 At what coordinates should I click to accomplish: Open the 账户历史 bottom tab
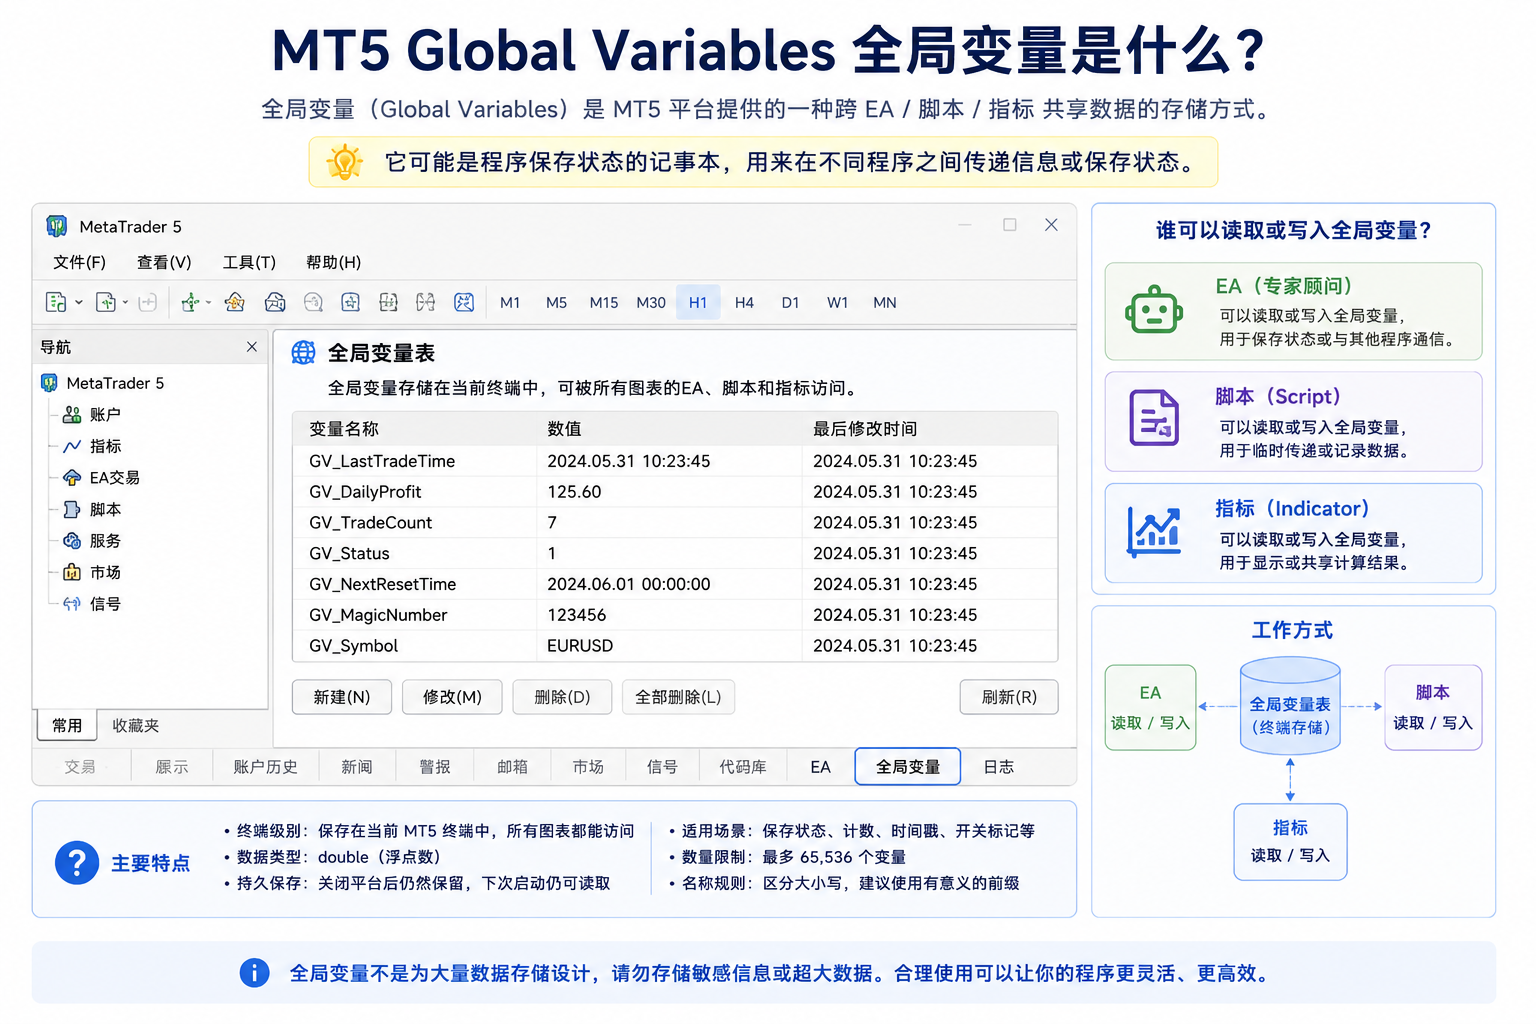pos(266,767)
